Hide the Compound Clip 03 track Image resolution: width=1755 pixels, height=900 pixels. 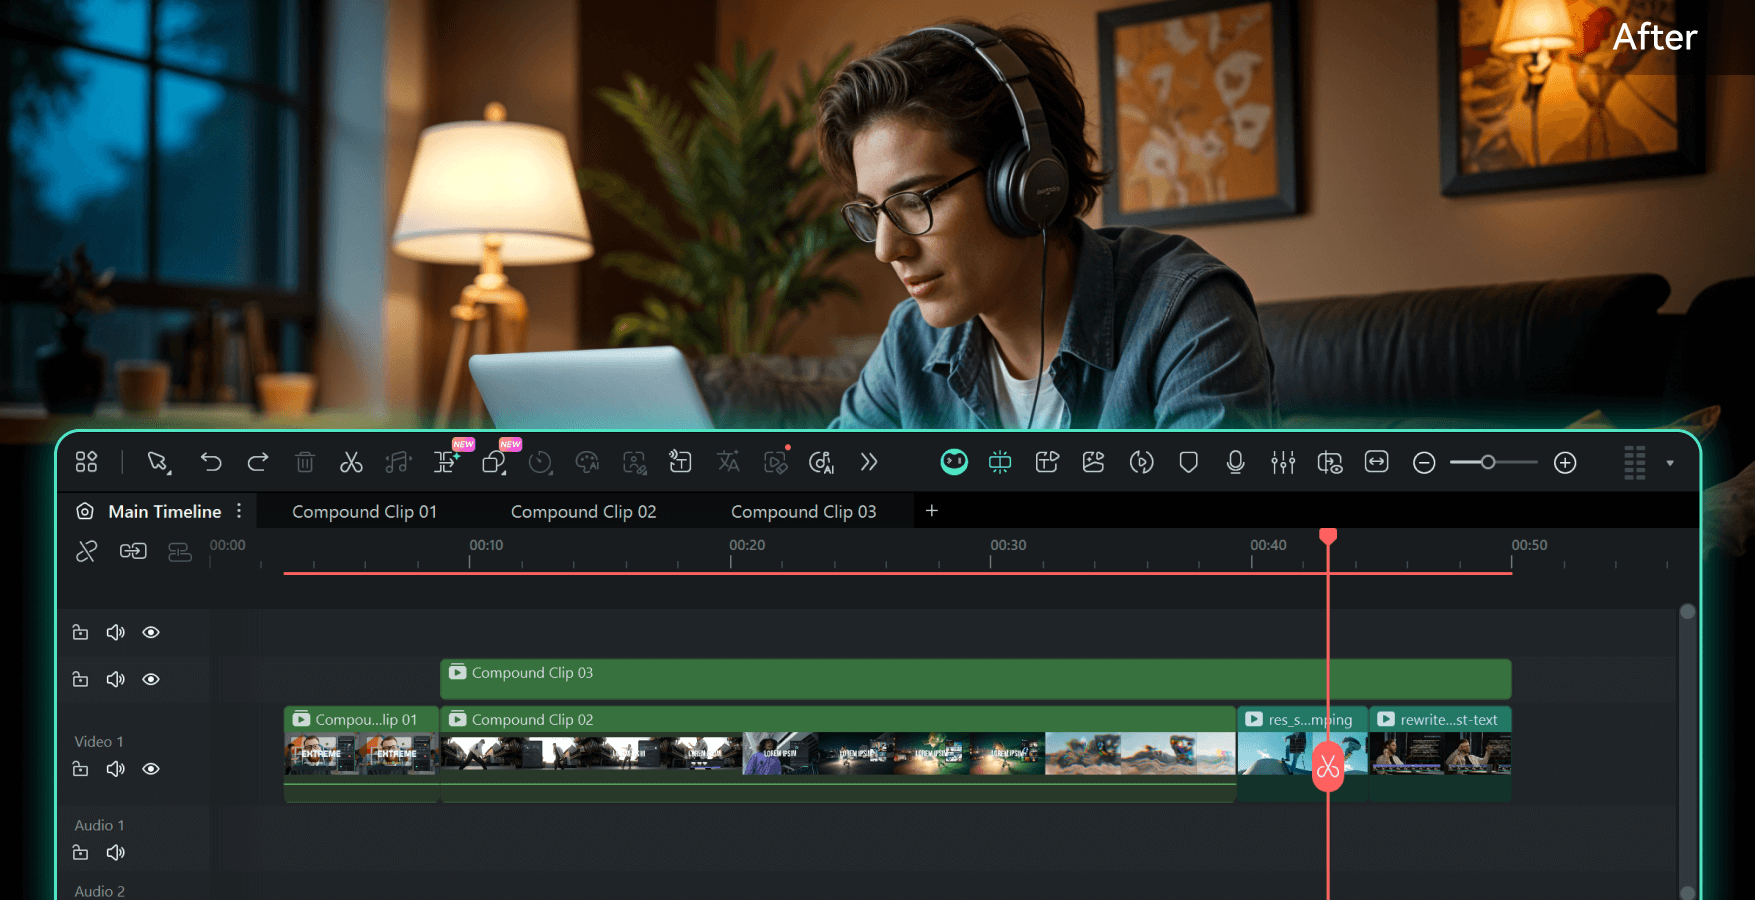click(x=151, y=679)
